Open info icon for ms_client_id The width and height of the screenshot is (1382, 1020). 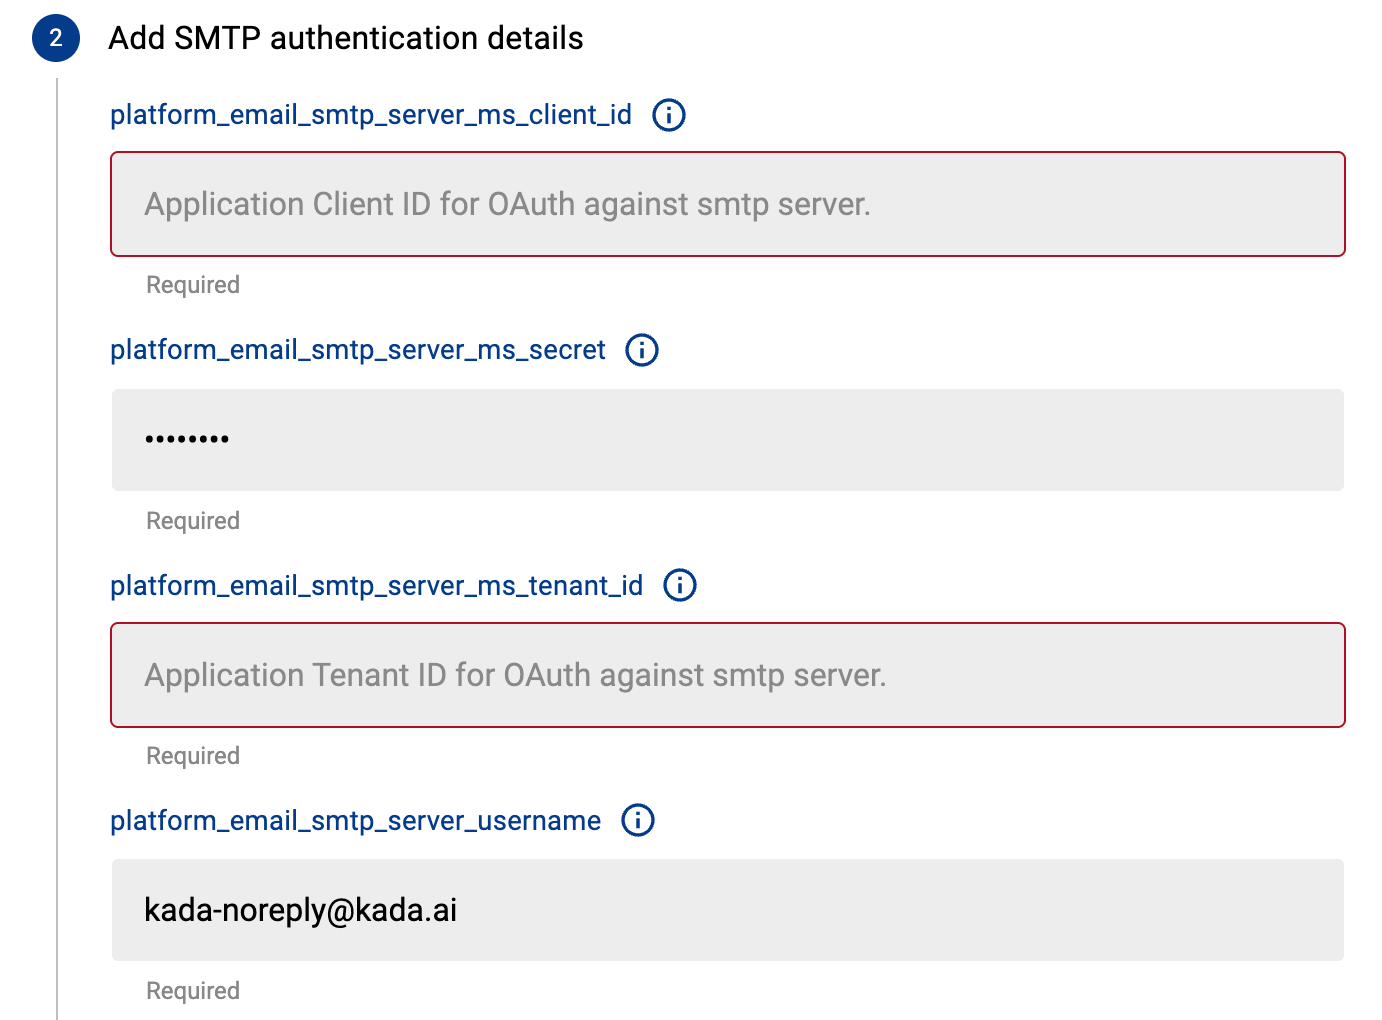[x=669, y=115]
